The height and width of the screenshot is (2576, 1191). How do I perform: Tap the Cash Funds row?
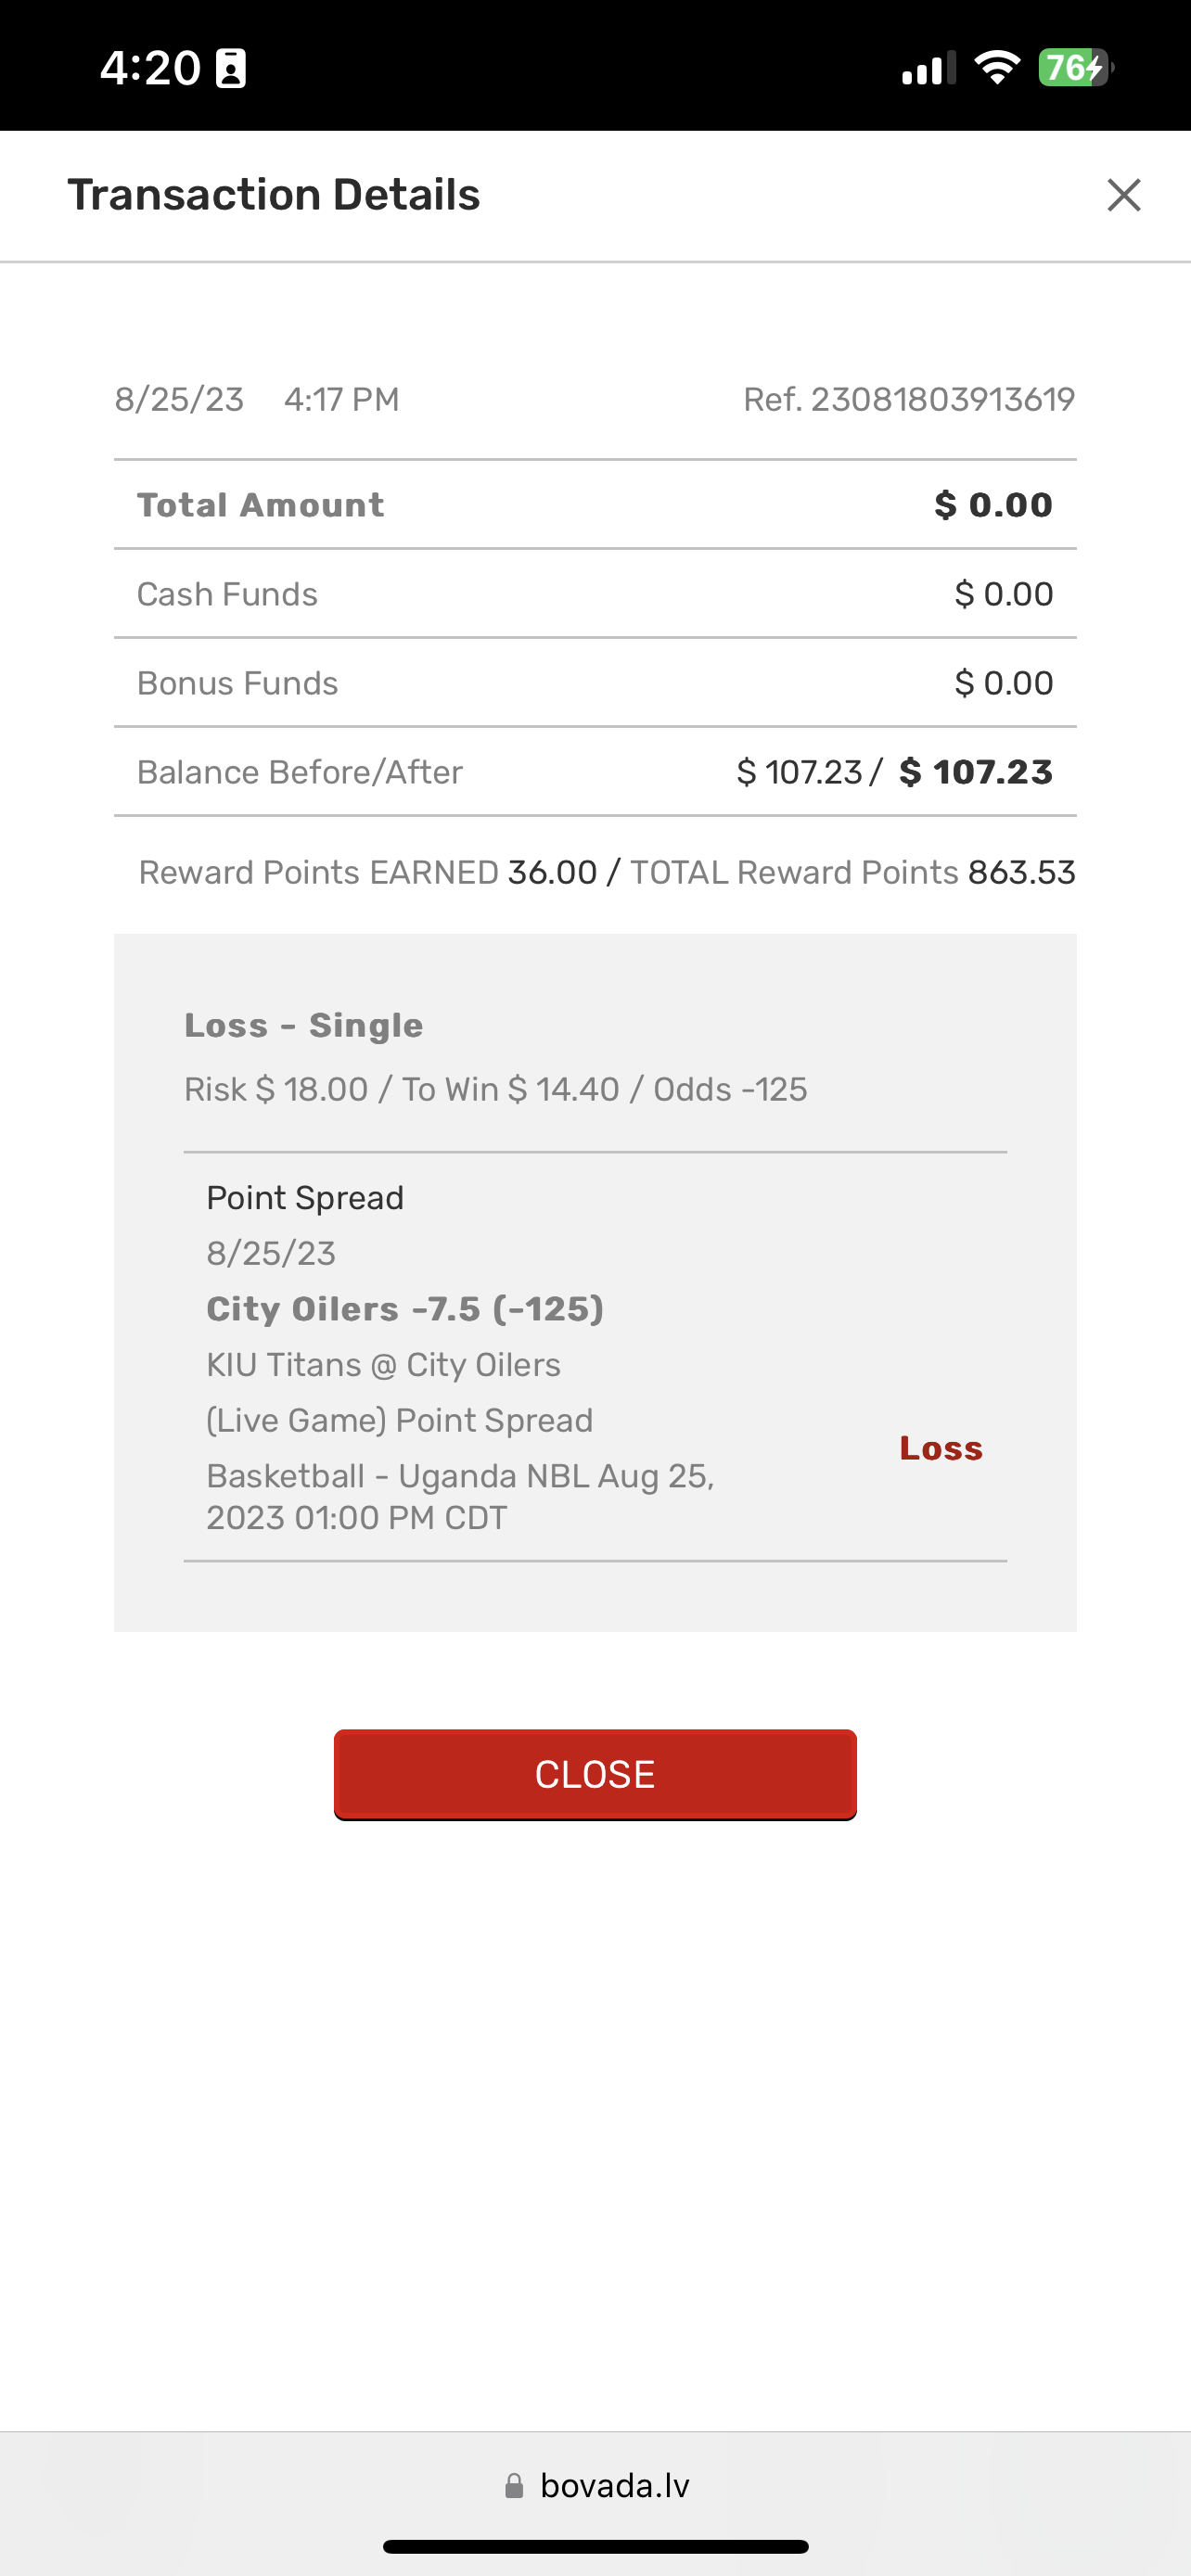tap(595, 594)
